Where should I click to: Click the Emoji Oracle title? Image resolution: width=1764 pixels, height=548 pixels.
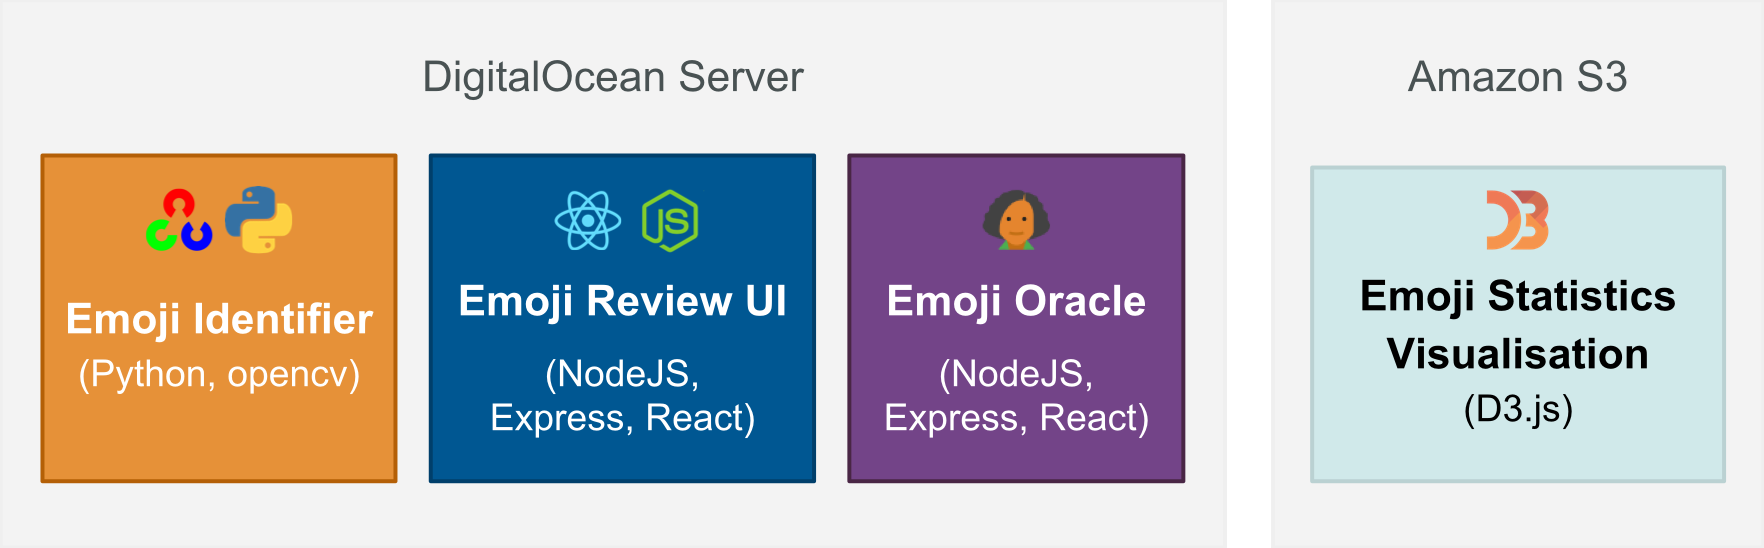pos(1016,301)
